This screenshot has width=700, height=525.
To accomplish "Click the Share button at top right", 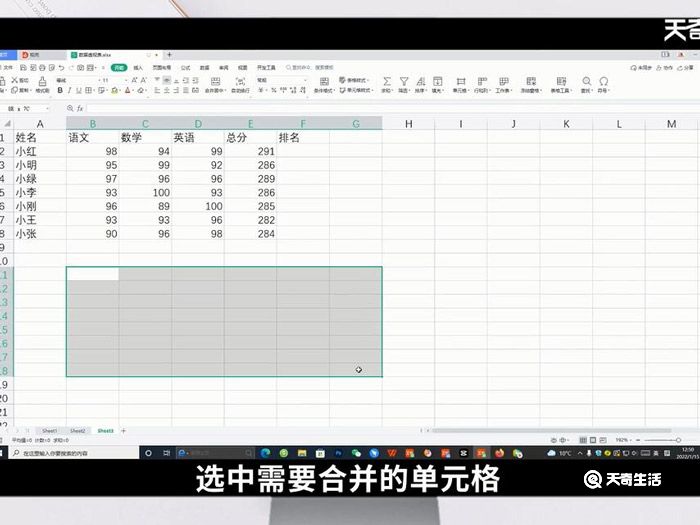I will coord(685,68).
